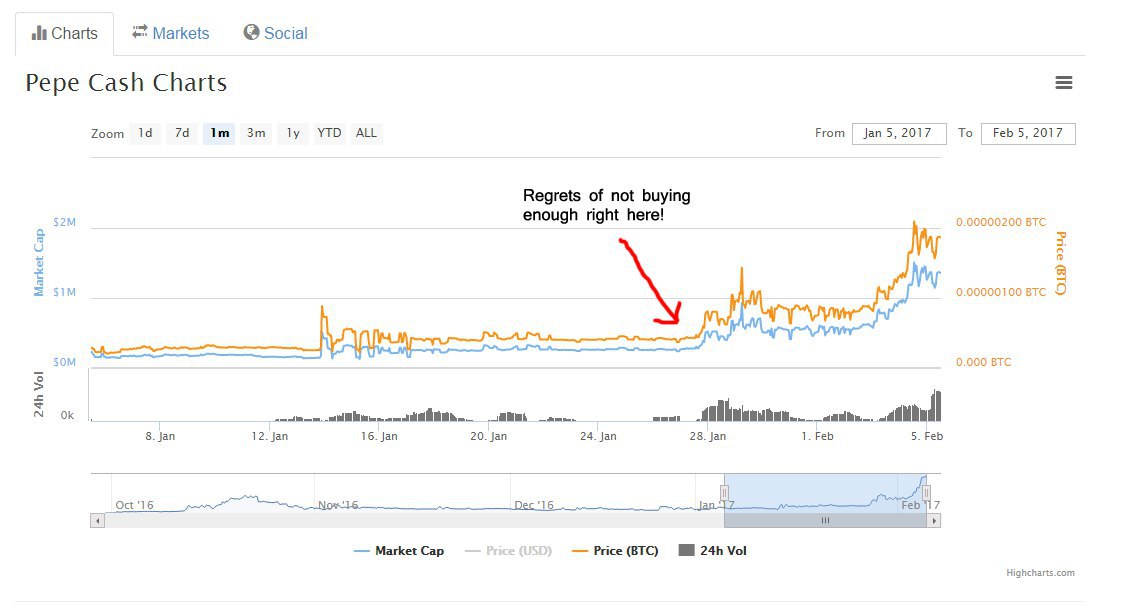Open the Highcharts.com credit link
Viewport: 1122px width, 608px height.
(x=1040, y=573)
